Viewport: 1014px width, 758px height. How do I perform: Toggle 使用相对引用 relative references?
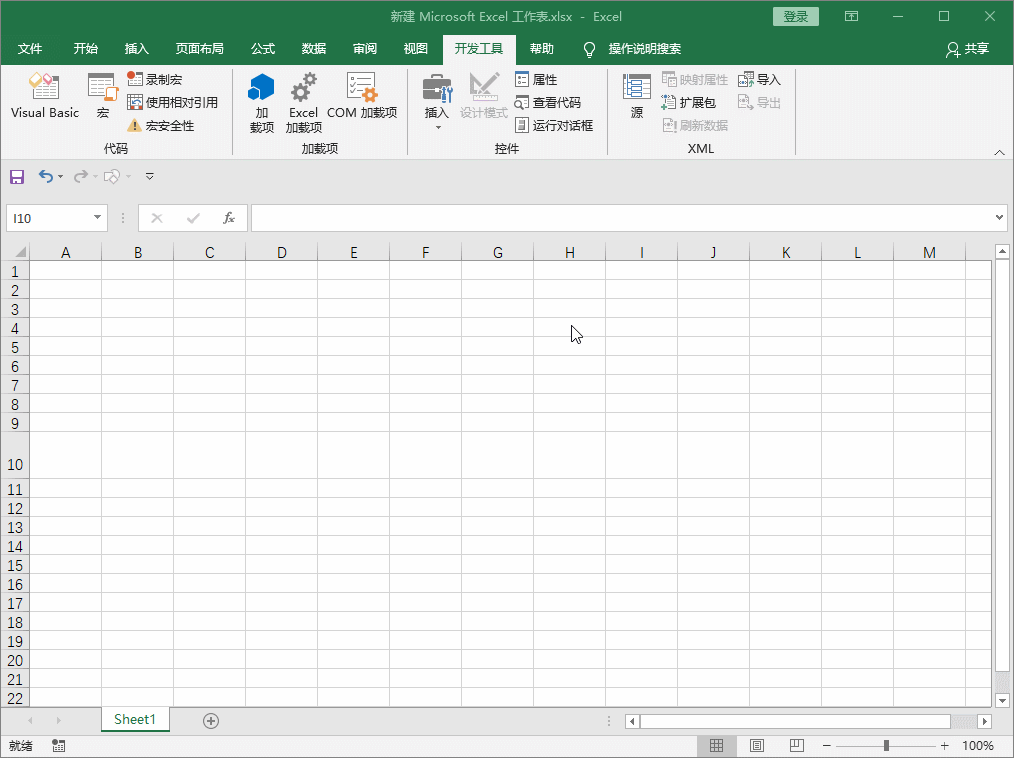[173, 102]
